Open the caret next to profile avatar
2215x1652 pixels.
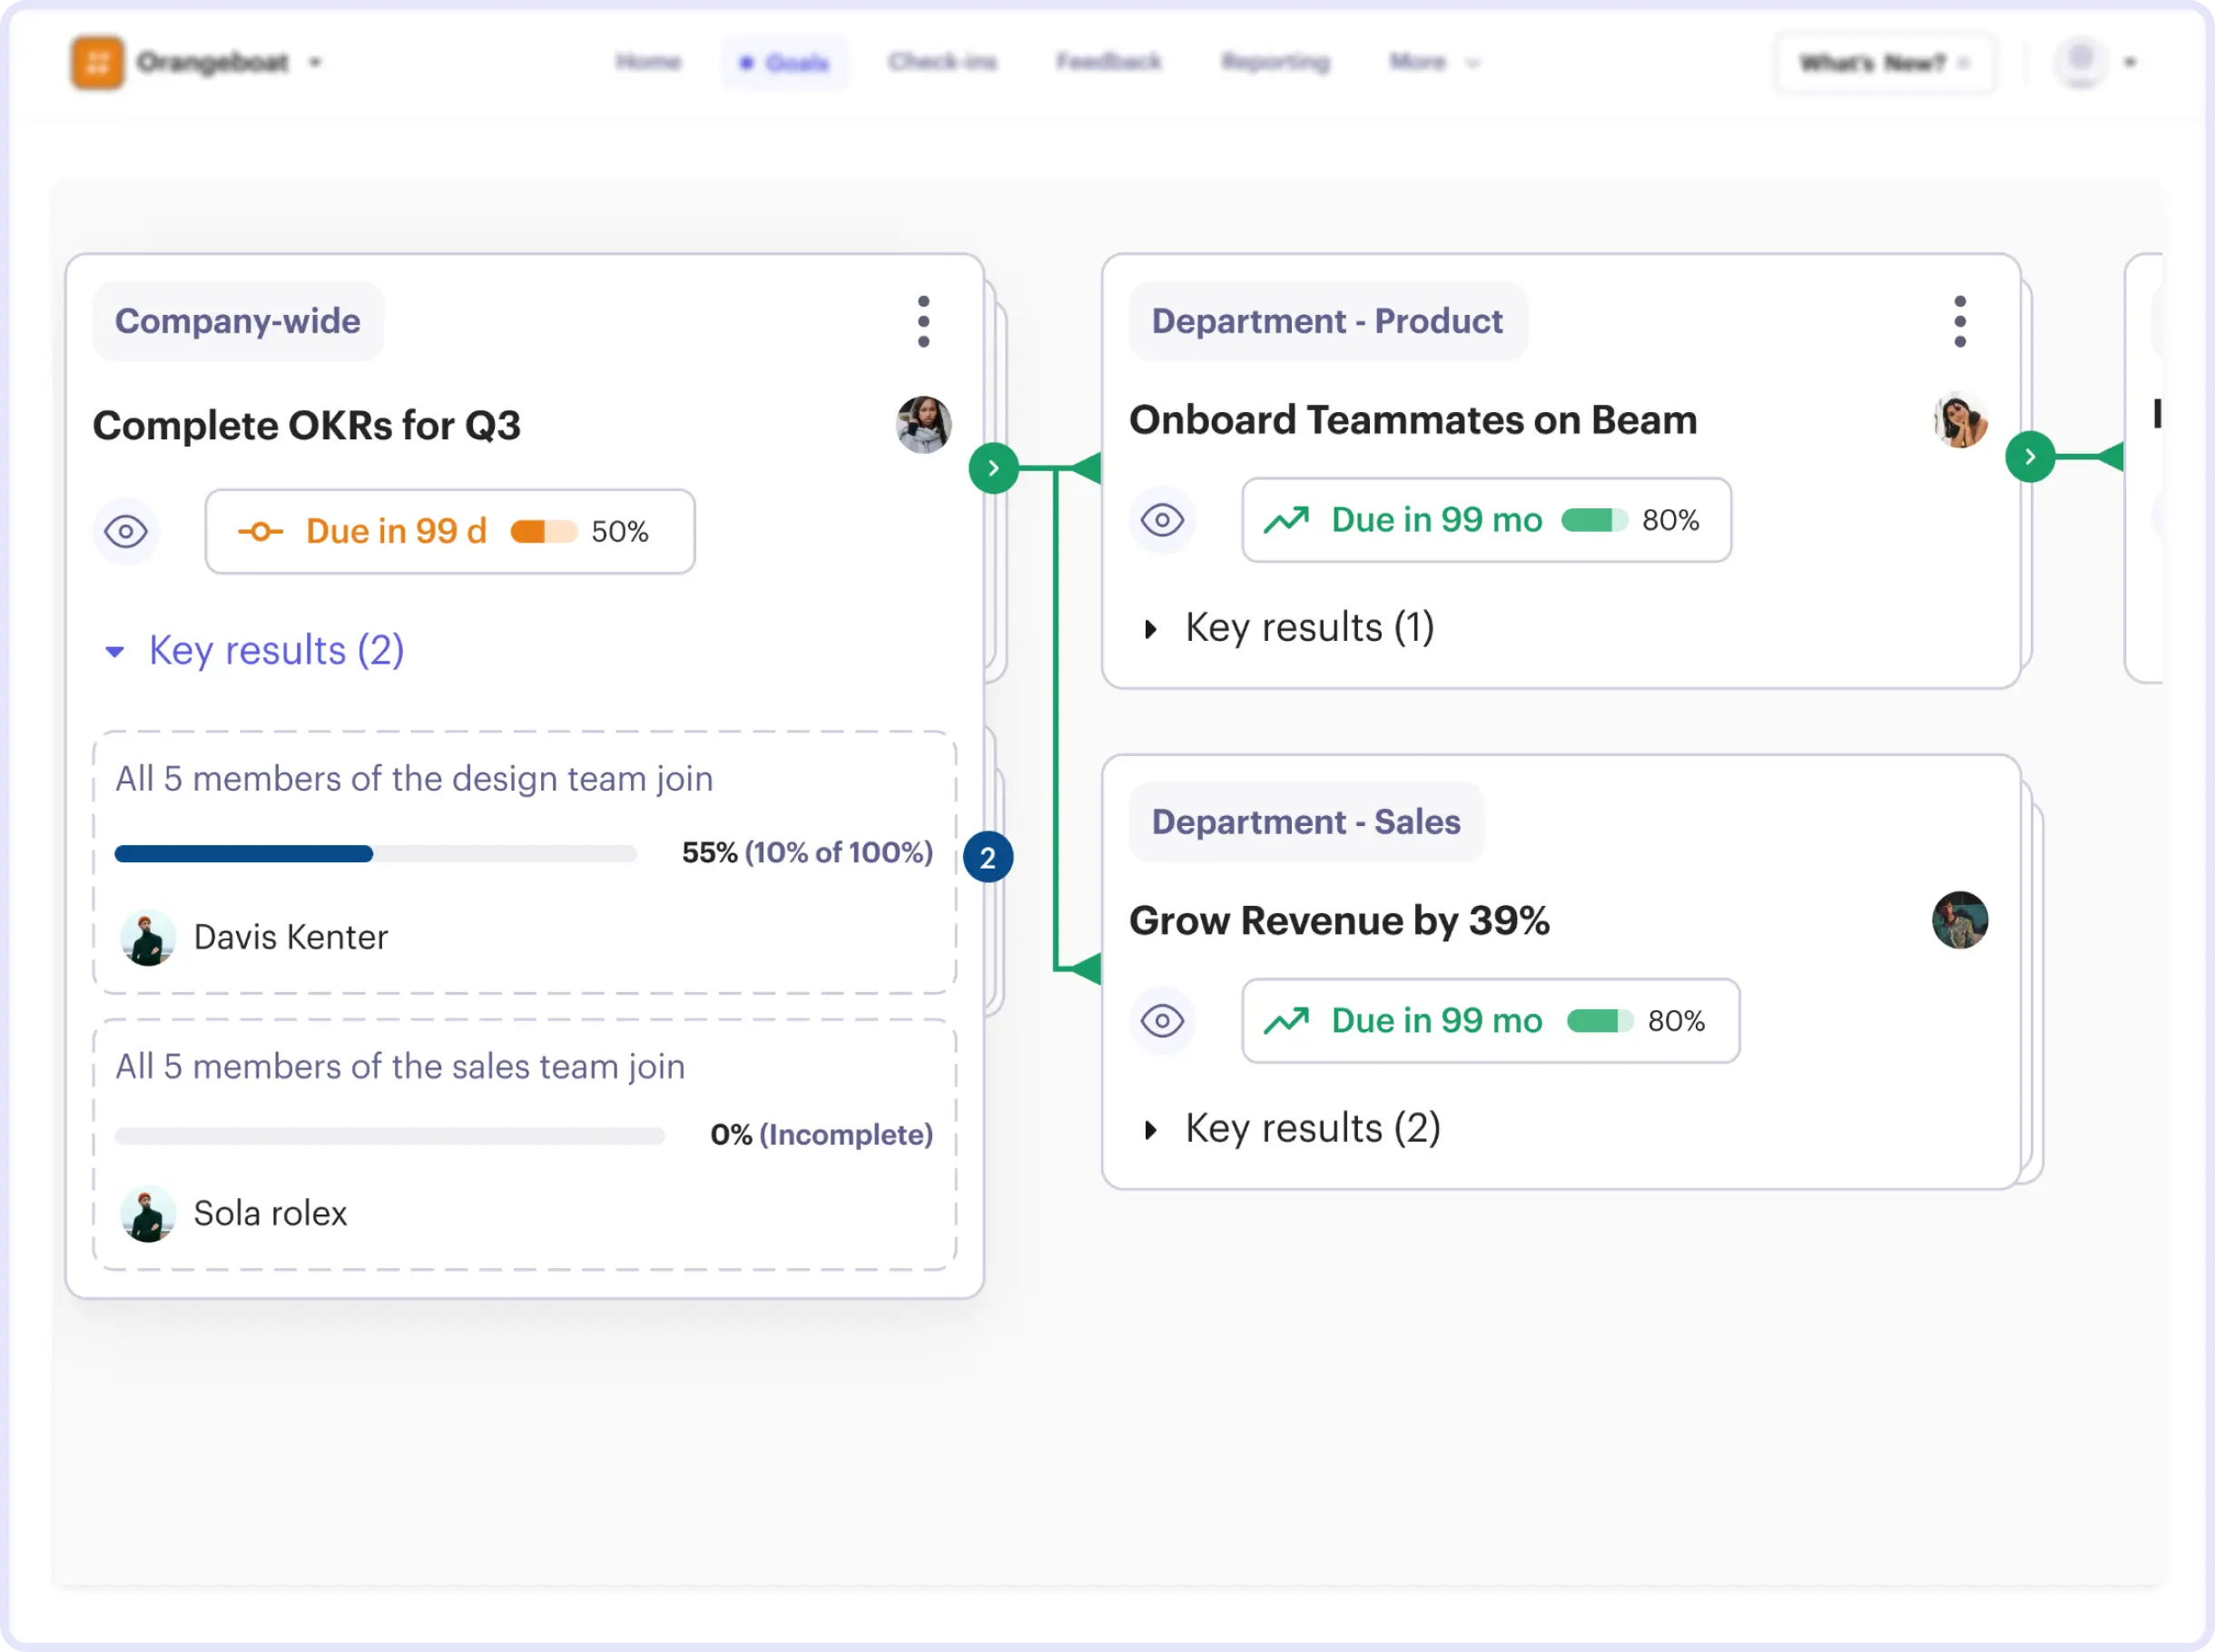(2130, 62)
